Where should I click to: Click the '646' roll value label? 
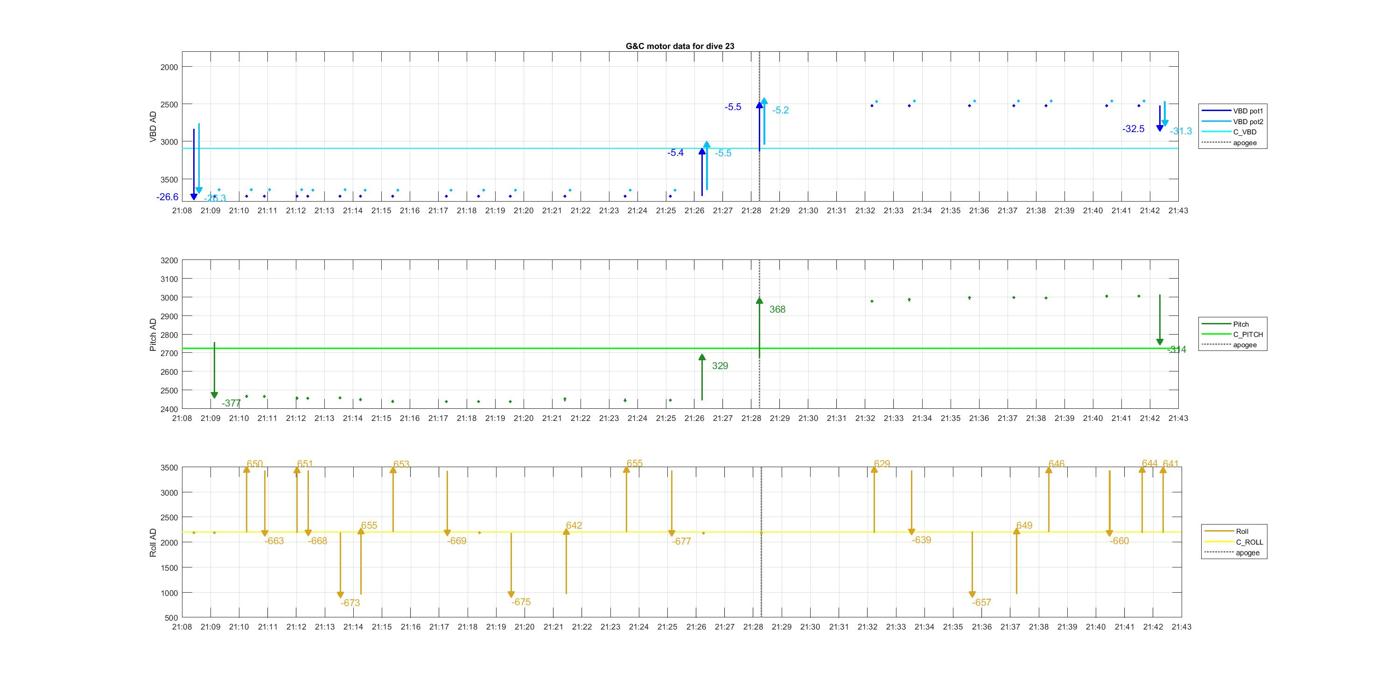tap(1057, 464)
